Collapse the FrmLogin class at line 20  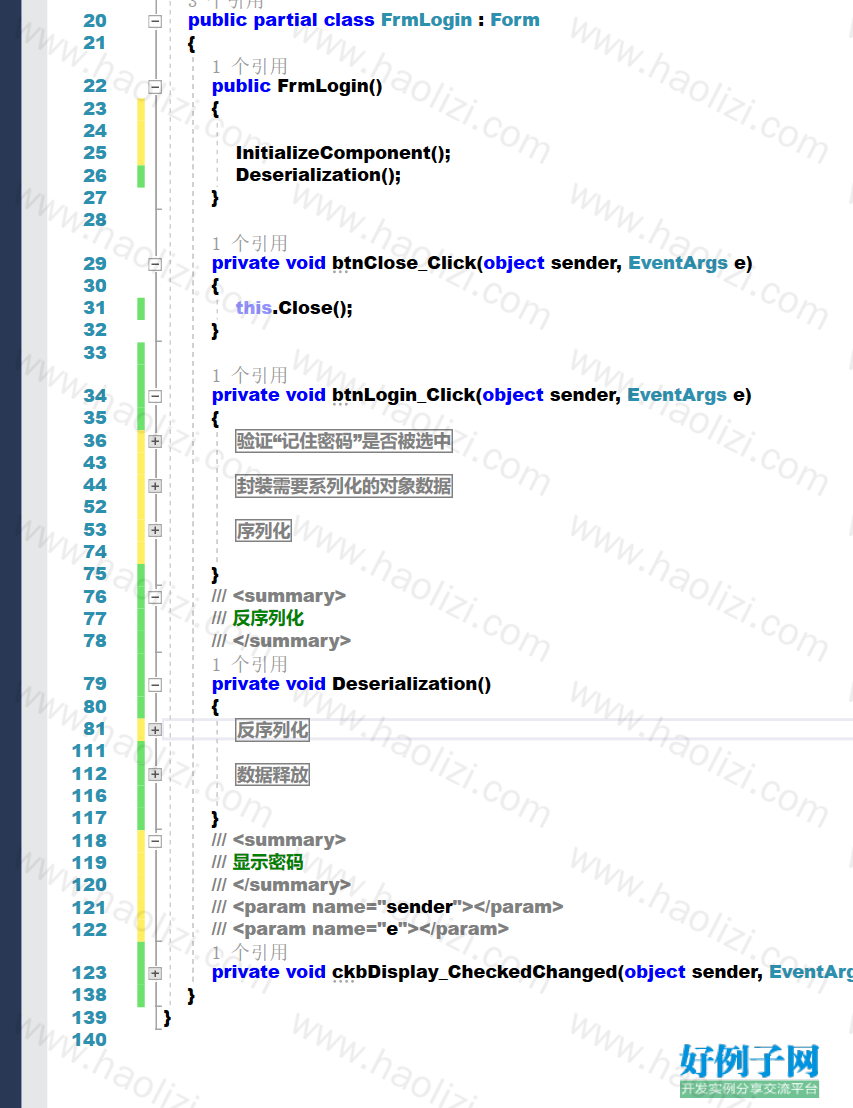(x=155, y=22)
